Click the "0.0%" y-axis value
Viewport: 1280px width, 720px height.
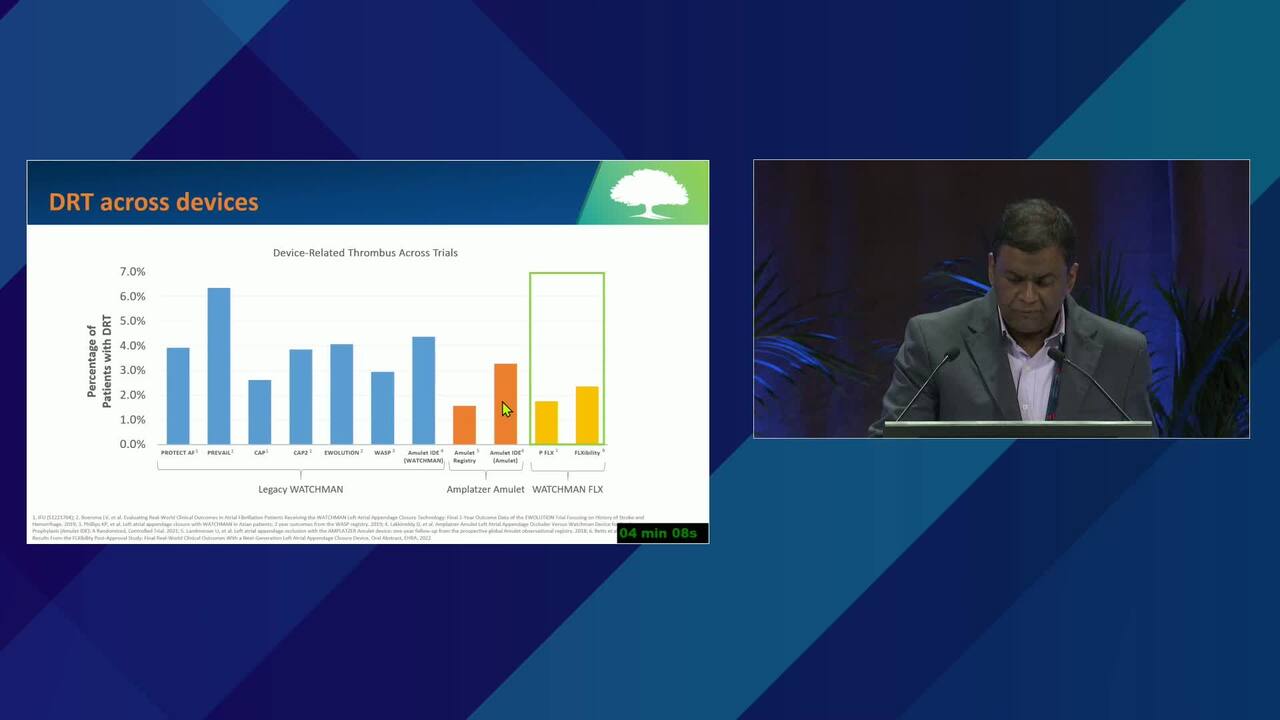[133, 444]
